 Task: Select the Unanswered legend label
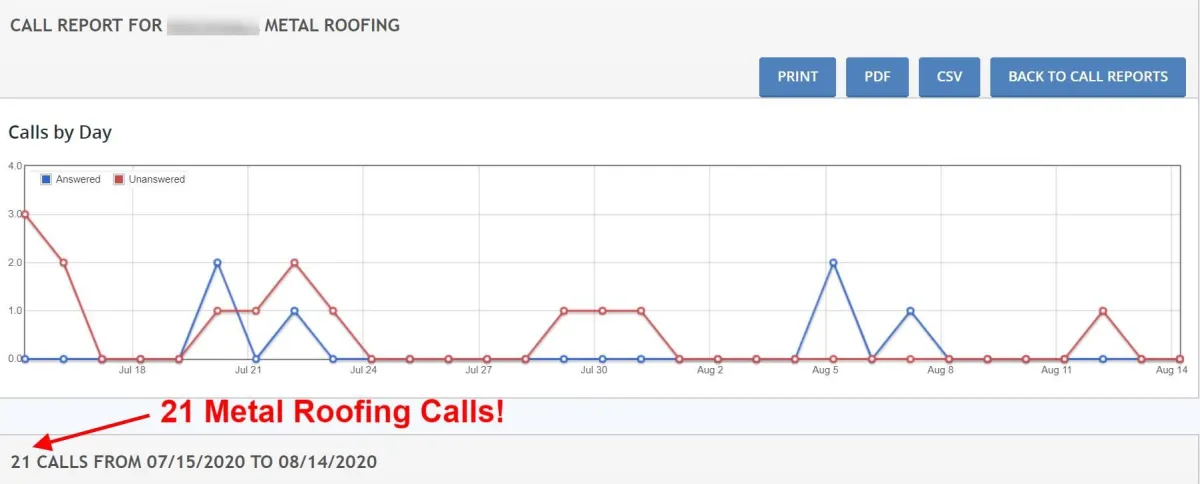point(157,180)
